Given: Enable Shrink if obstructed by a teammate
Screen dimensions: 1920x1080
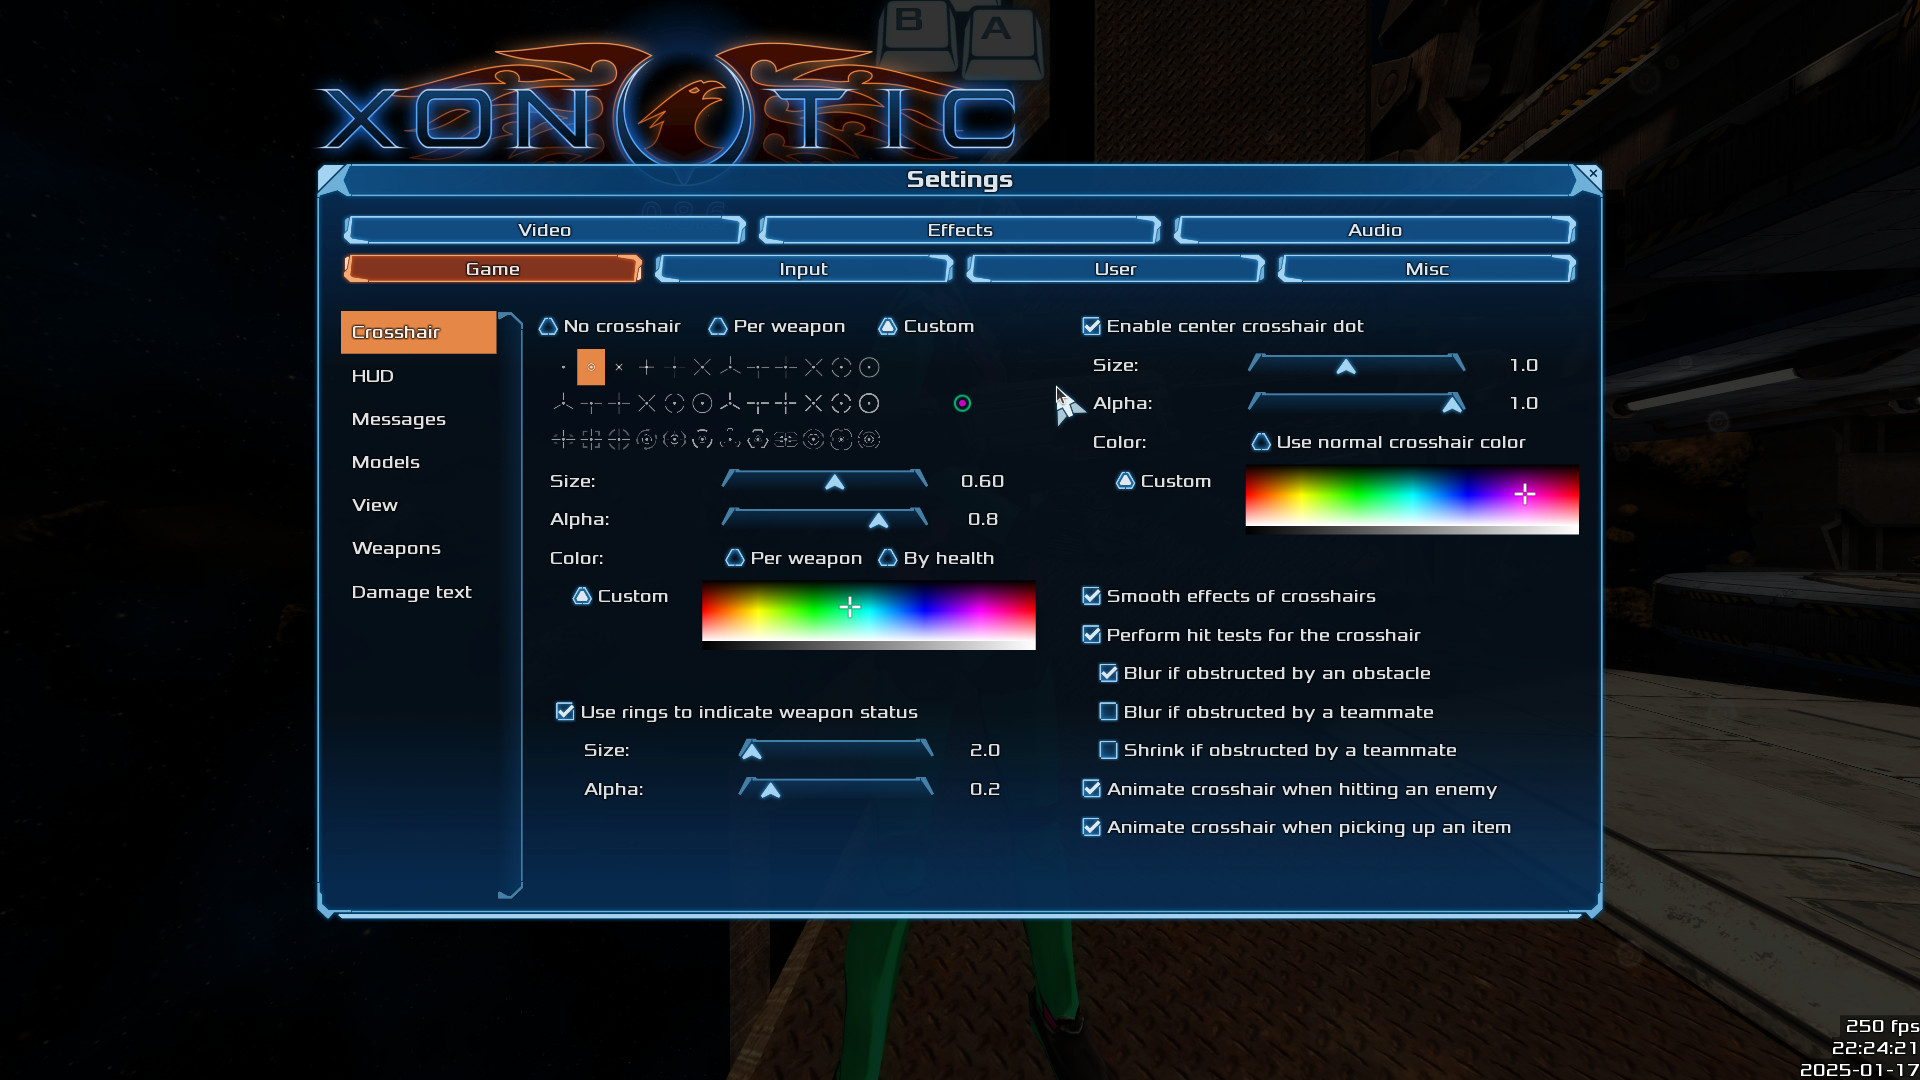Looking at the screenshot, I should tap(1278, 750).
